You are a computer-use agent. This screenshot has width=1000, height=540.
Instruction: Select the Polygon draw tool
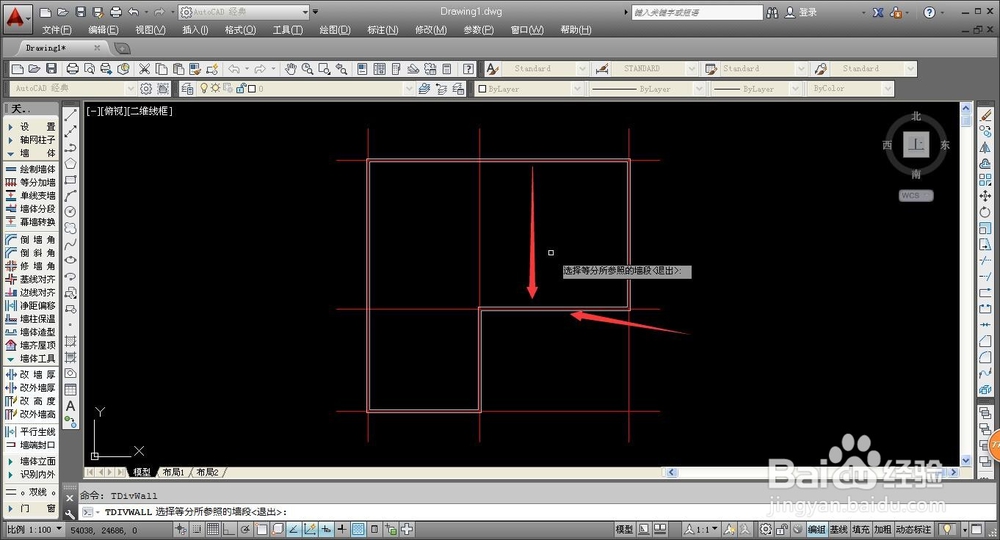[71, 164]
